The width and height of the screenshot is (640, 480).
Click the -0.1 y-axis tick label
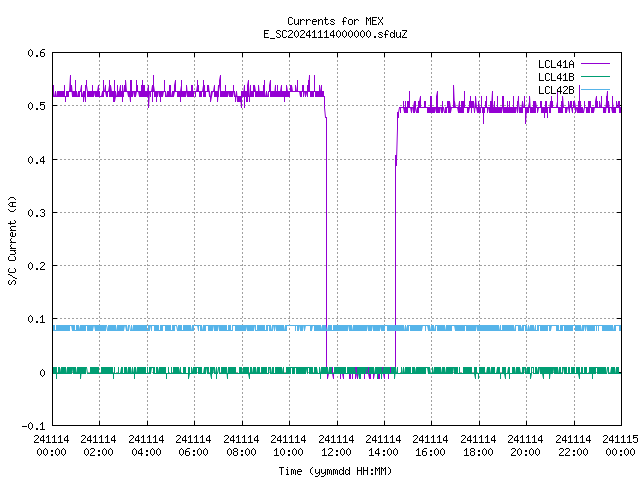point(33,426)
